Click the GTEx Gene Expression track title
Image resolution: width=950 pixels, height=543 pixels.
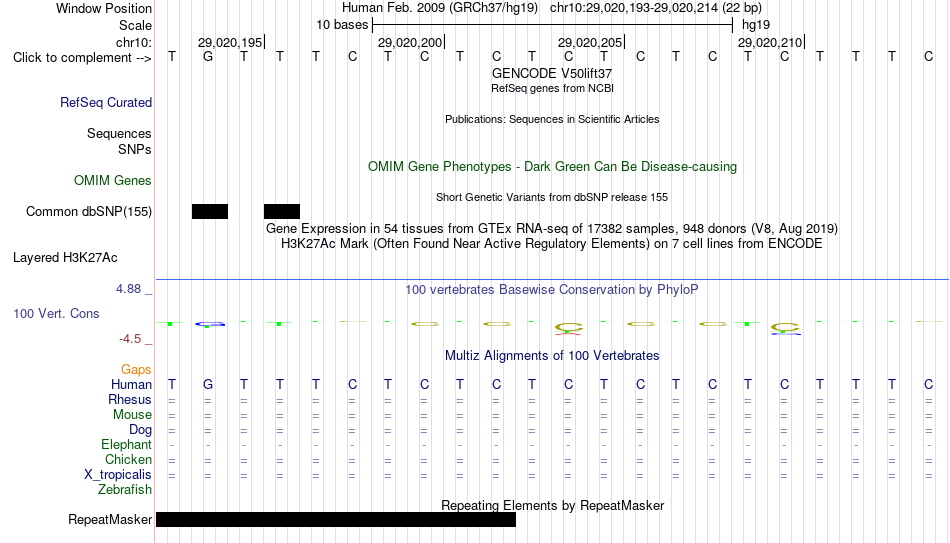point(552,228)
